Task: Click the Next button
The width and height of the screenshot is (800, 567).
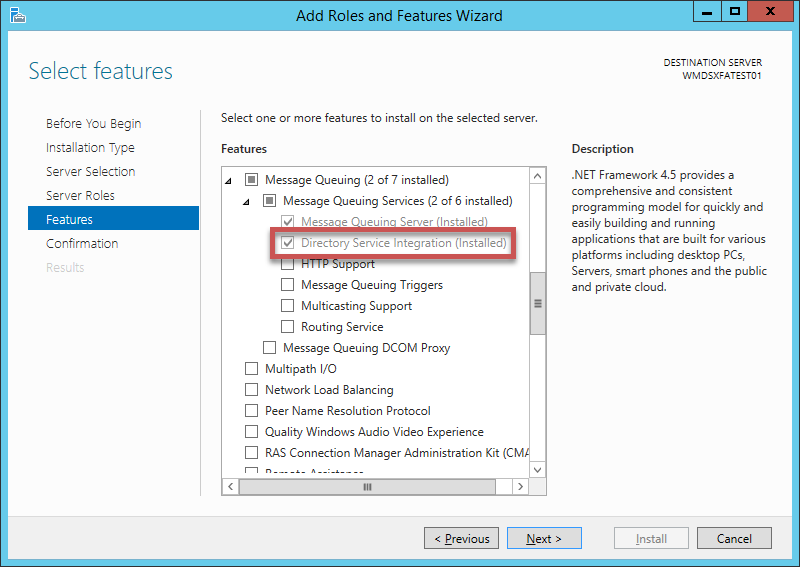Action: point(543,538)
